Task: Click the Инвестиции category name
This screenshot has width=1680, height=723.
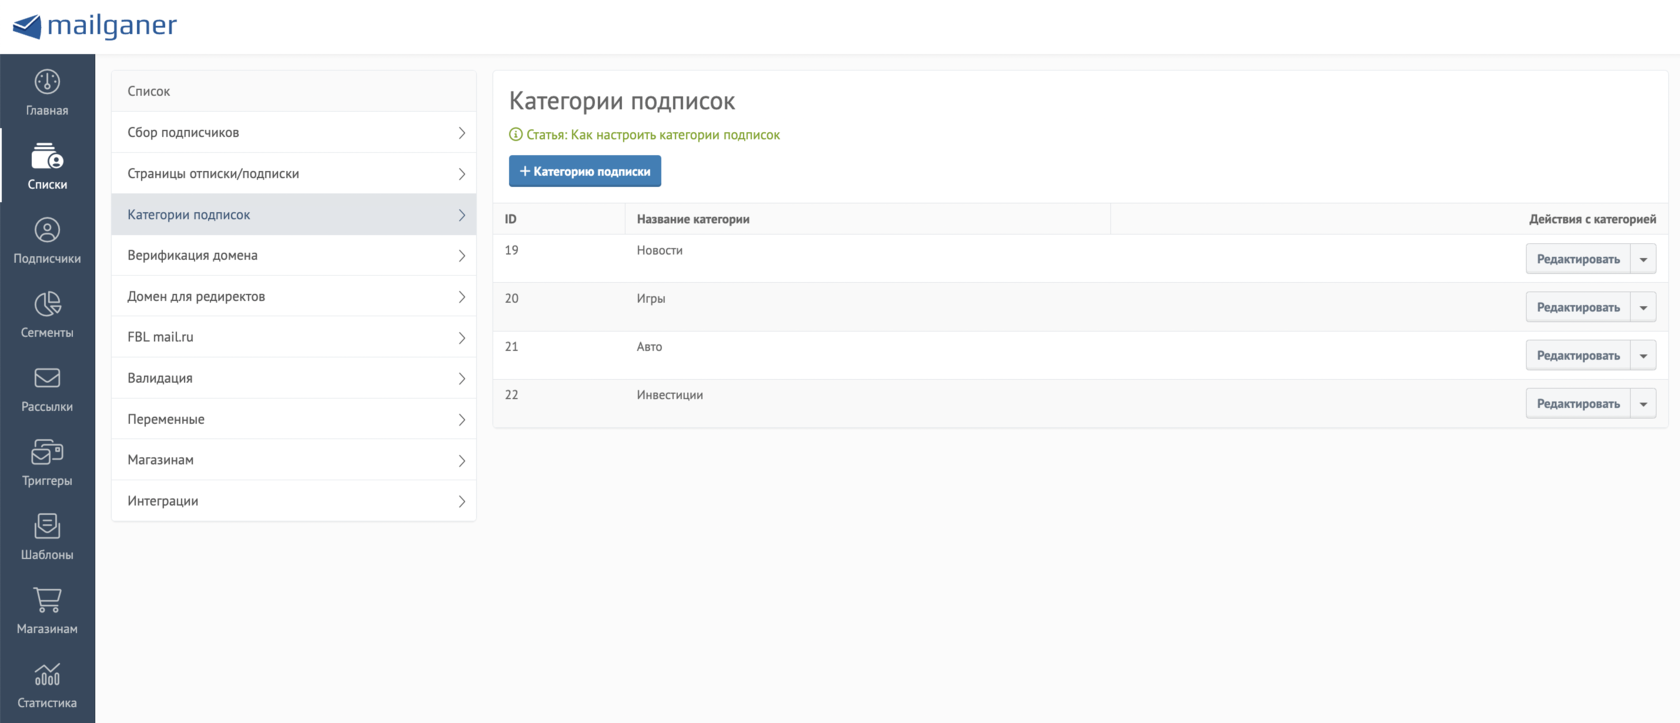Action: (x=670, y=395)
